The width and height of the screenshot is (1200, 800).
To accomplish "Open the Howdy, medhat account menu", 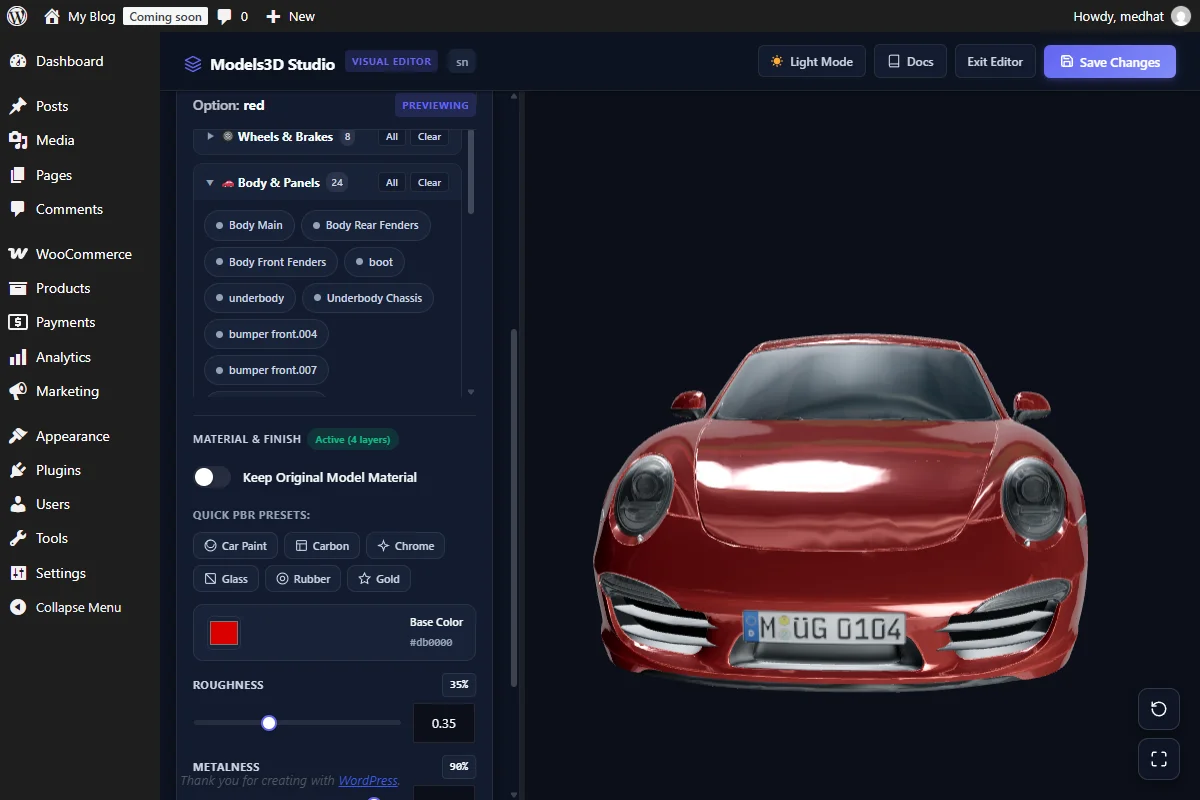I will (1131, 16).
